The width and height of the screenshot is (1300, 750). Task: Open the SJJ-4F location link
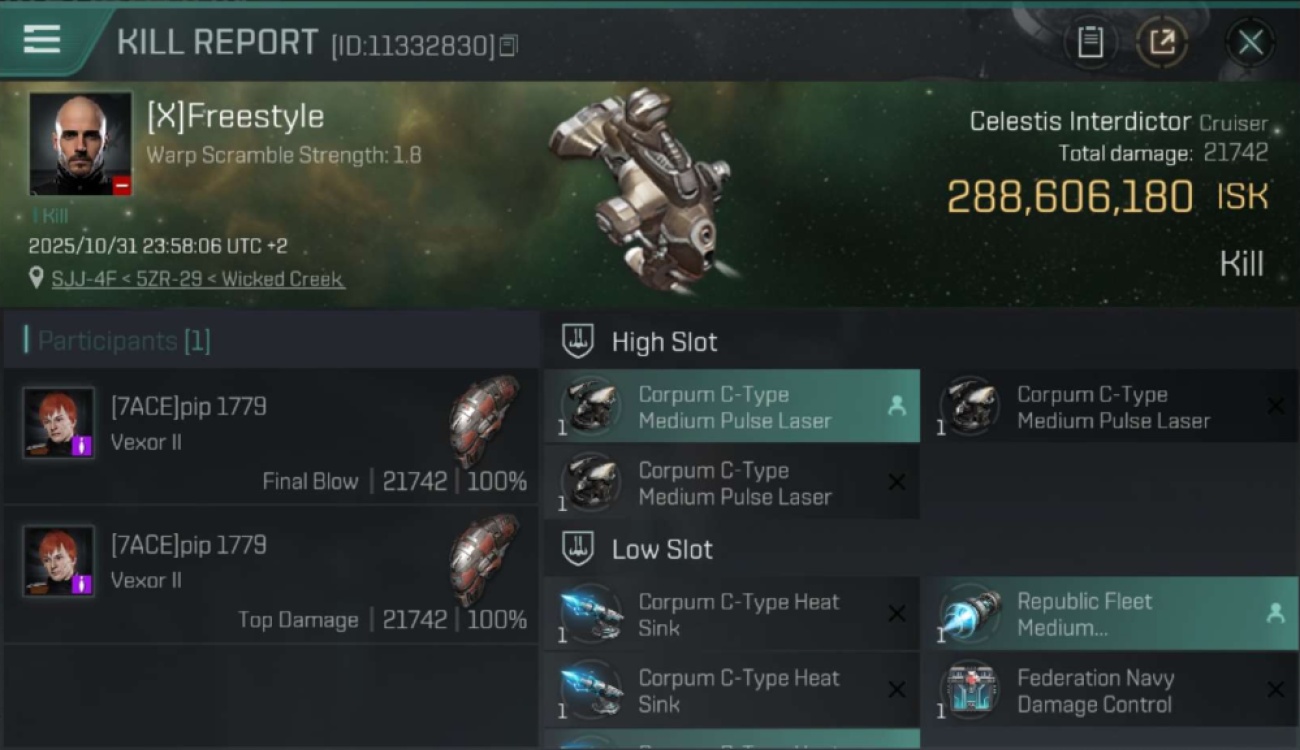[198, 279]
